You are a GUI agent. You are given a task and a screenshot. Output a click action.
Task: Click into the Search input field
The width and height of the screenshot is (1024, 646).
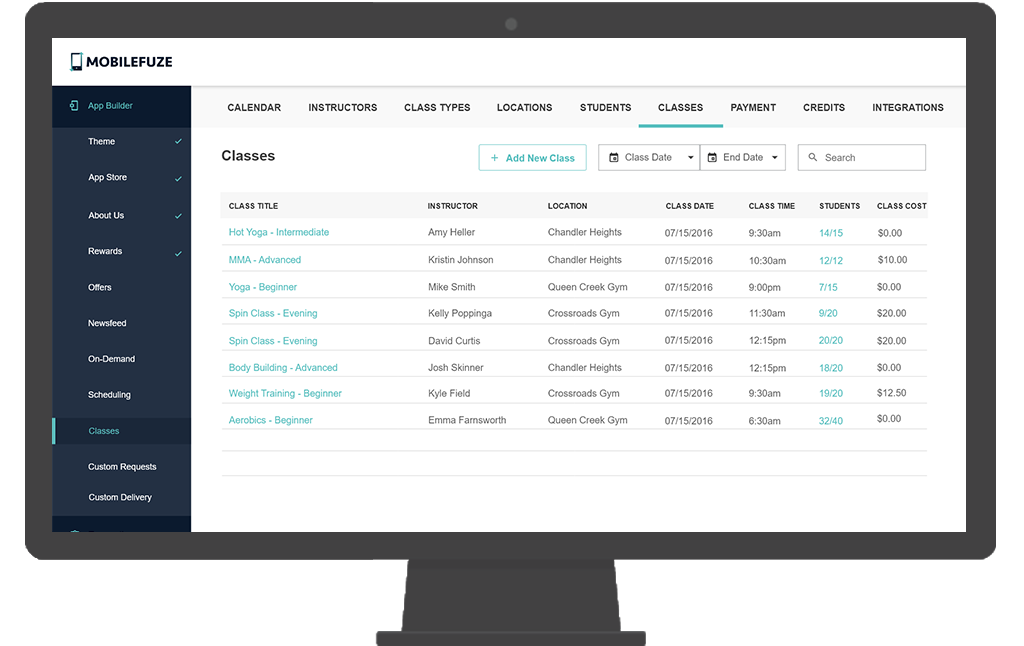pos(870,158)
